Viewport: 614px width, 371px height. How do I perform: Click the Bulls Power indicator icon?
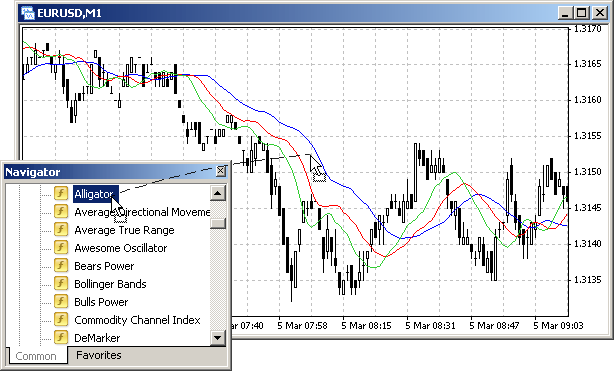click(61, 301)
